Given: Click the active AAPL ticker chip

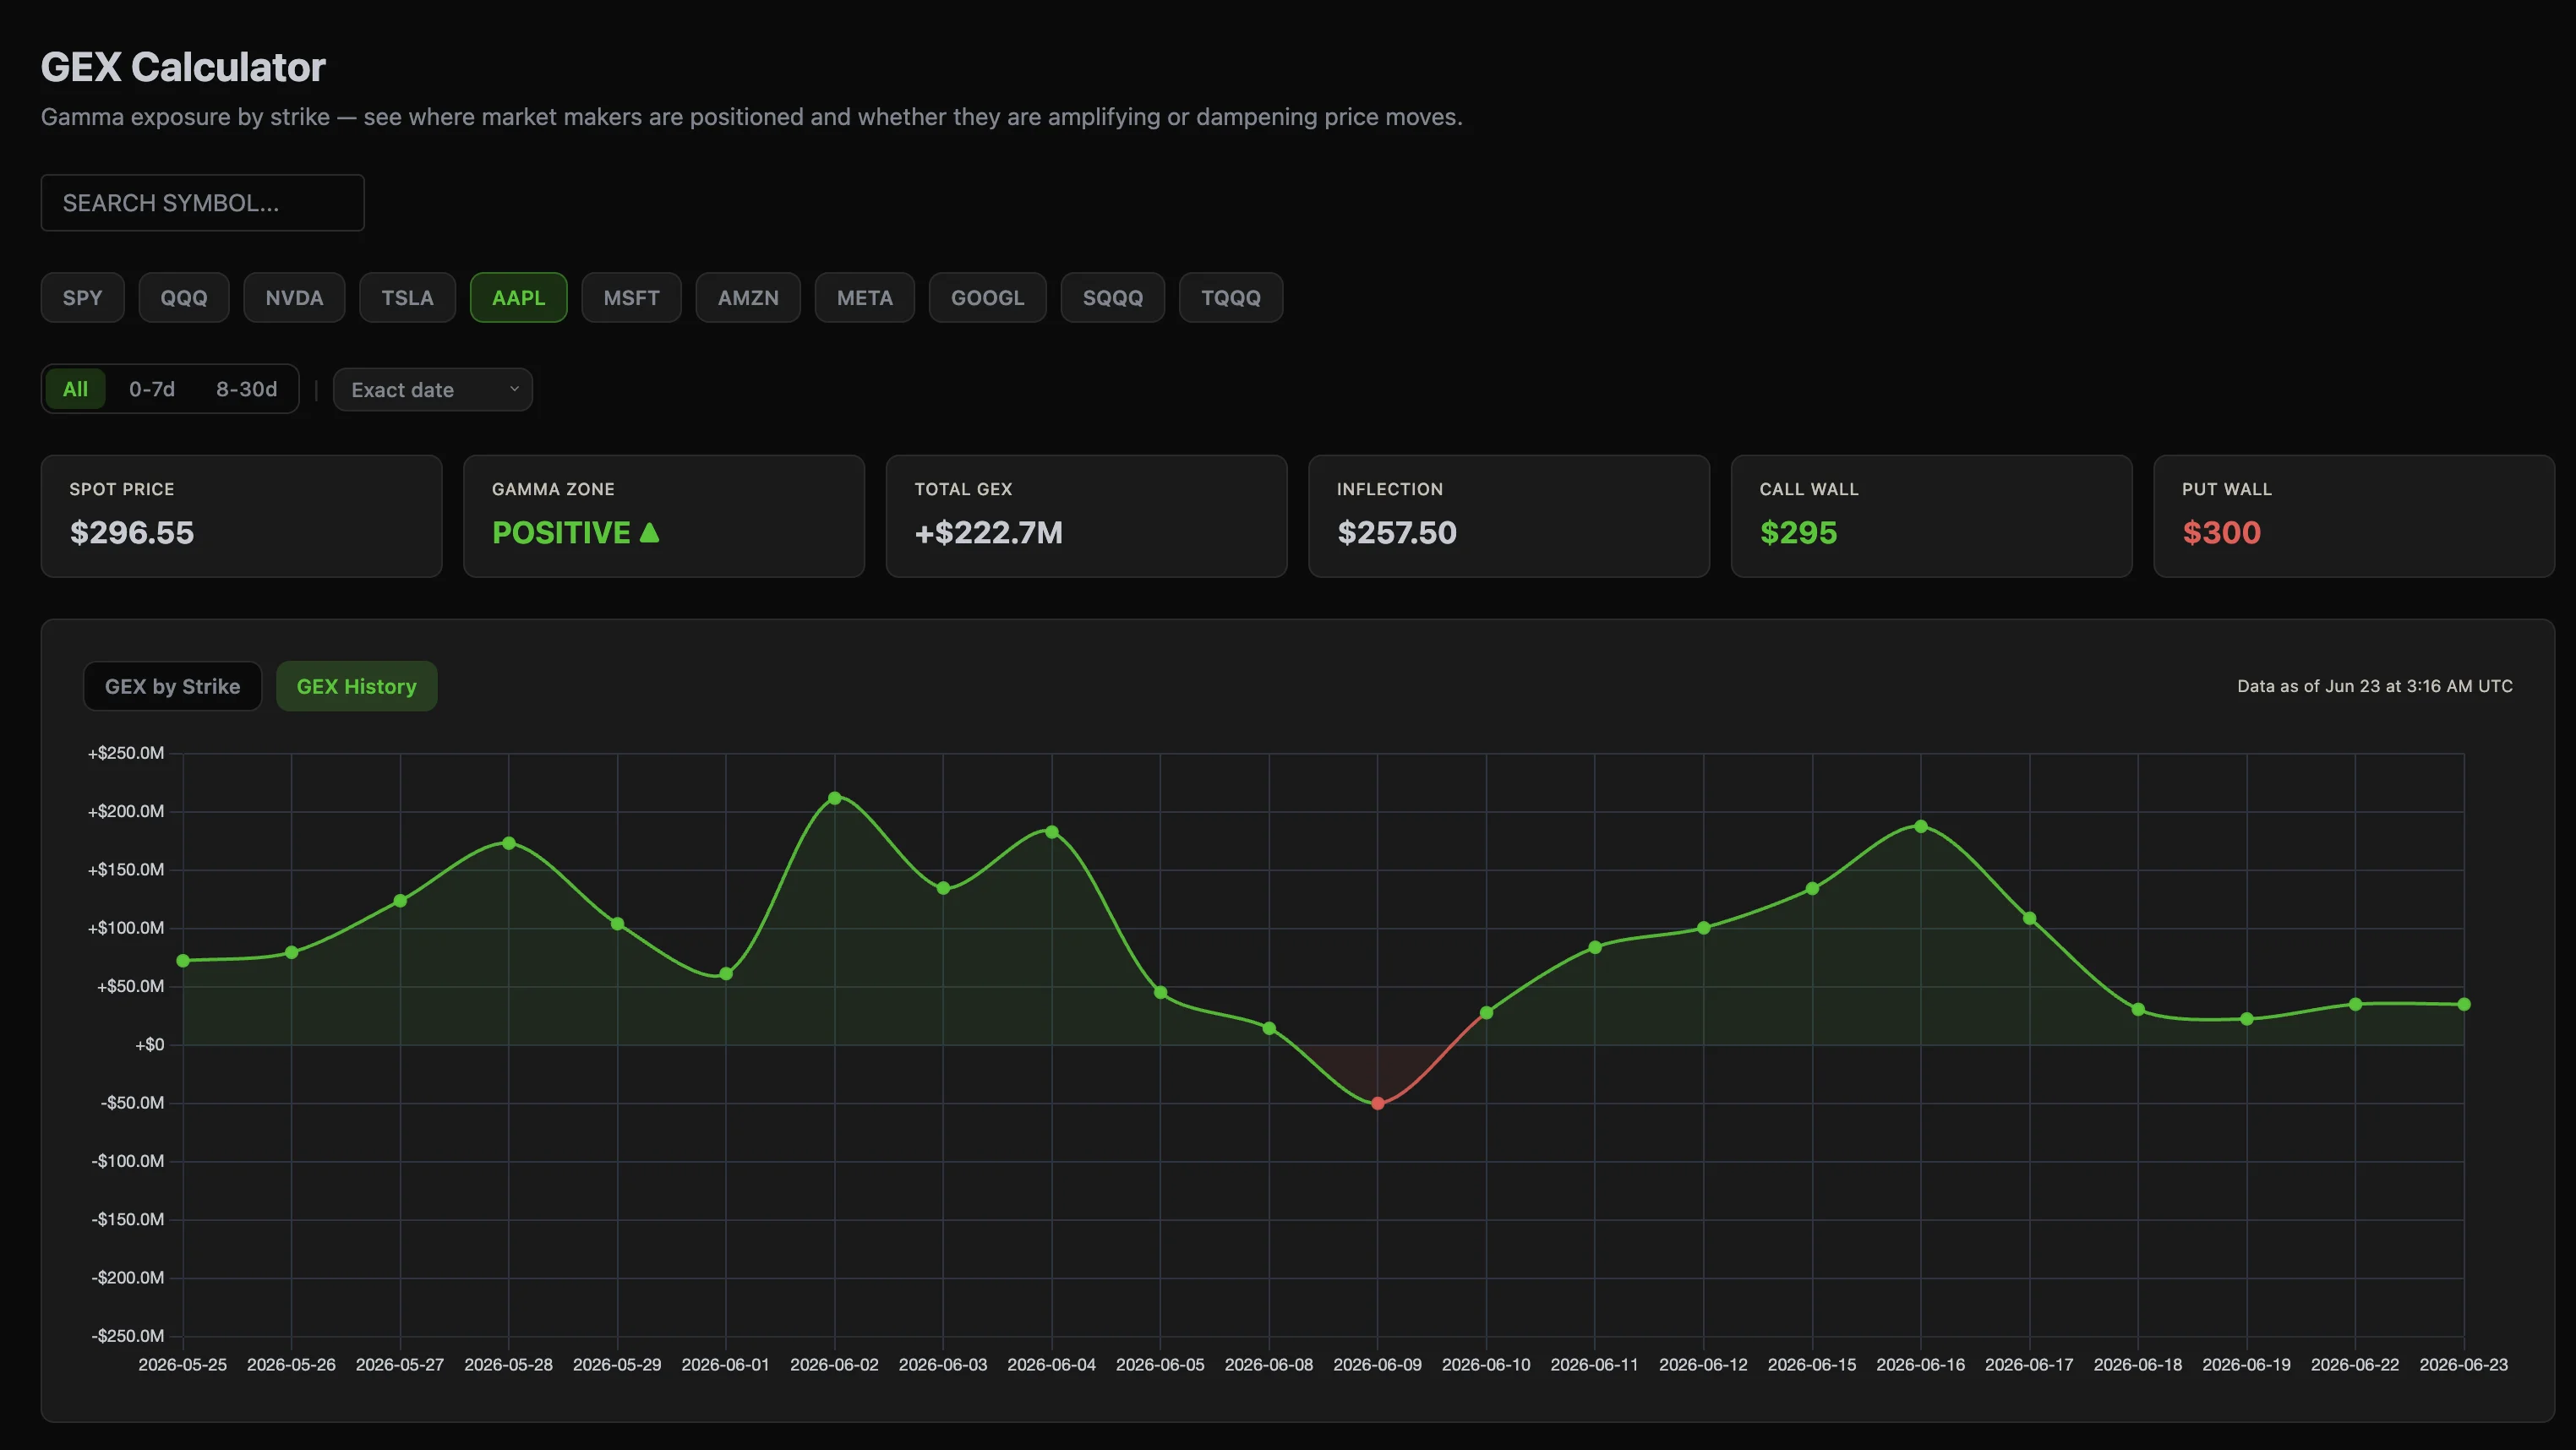Looking at the screenshot, I should pos(518,298).
